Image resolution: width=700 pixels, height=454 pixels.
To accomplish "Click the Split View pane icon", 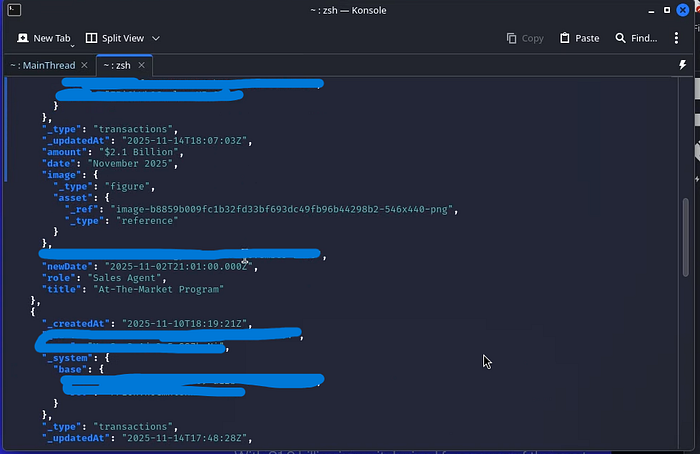I will tap(91, 38).
